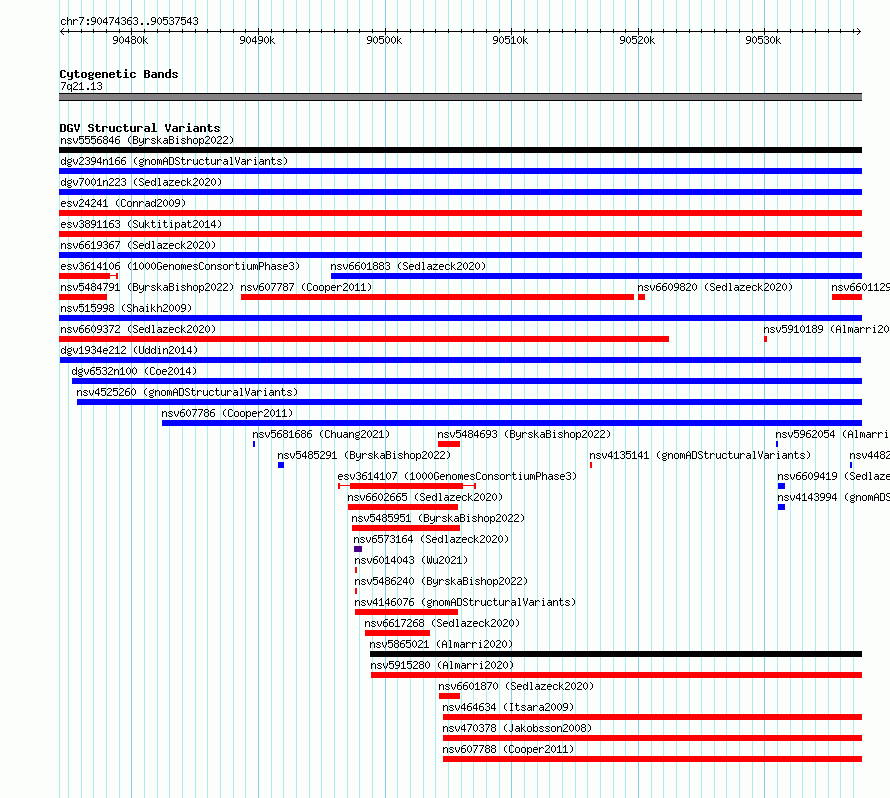Open variant dgv7001n223 (Sedlazeck2020)
The height and width of the screenshot is (798, 890).
(141, 182)
